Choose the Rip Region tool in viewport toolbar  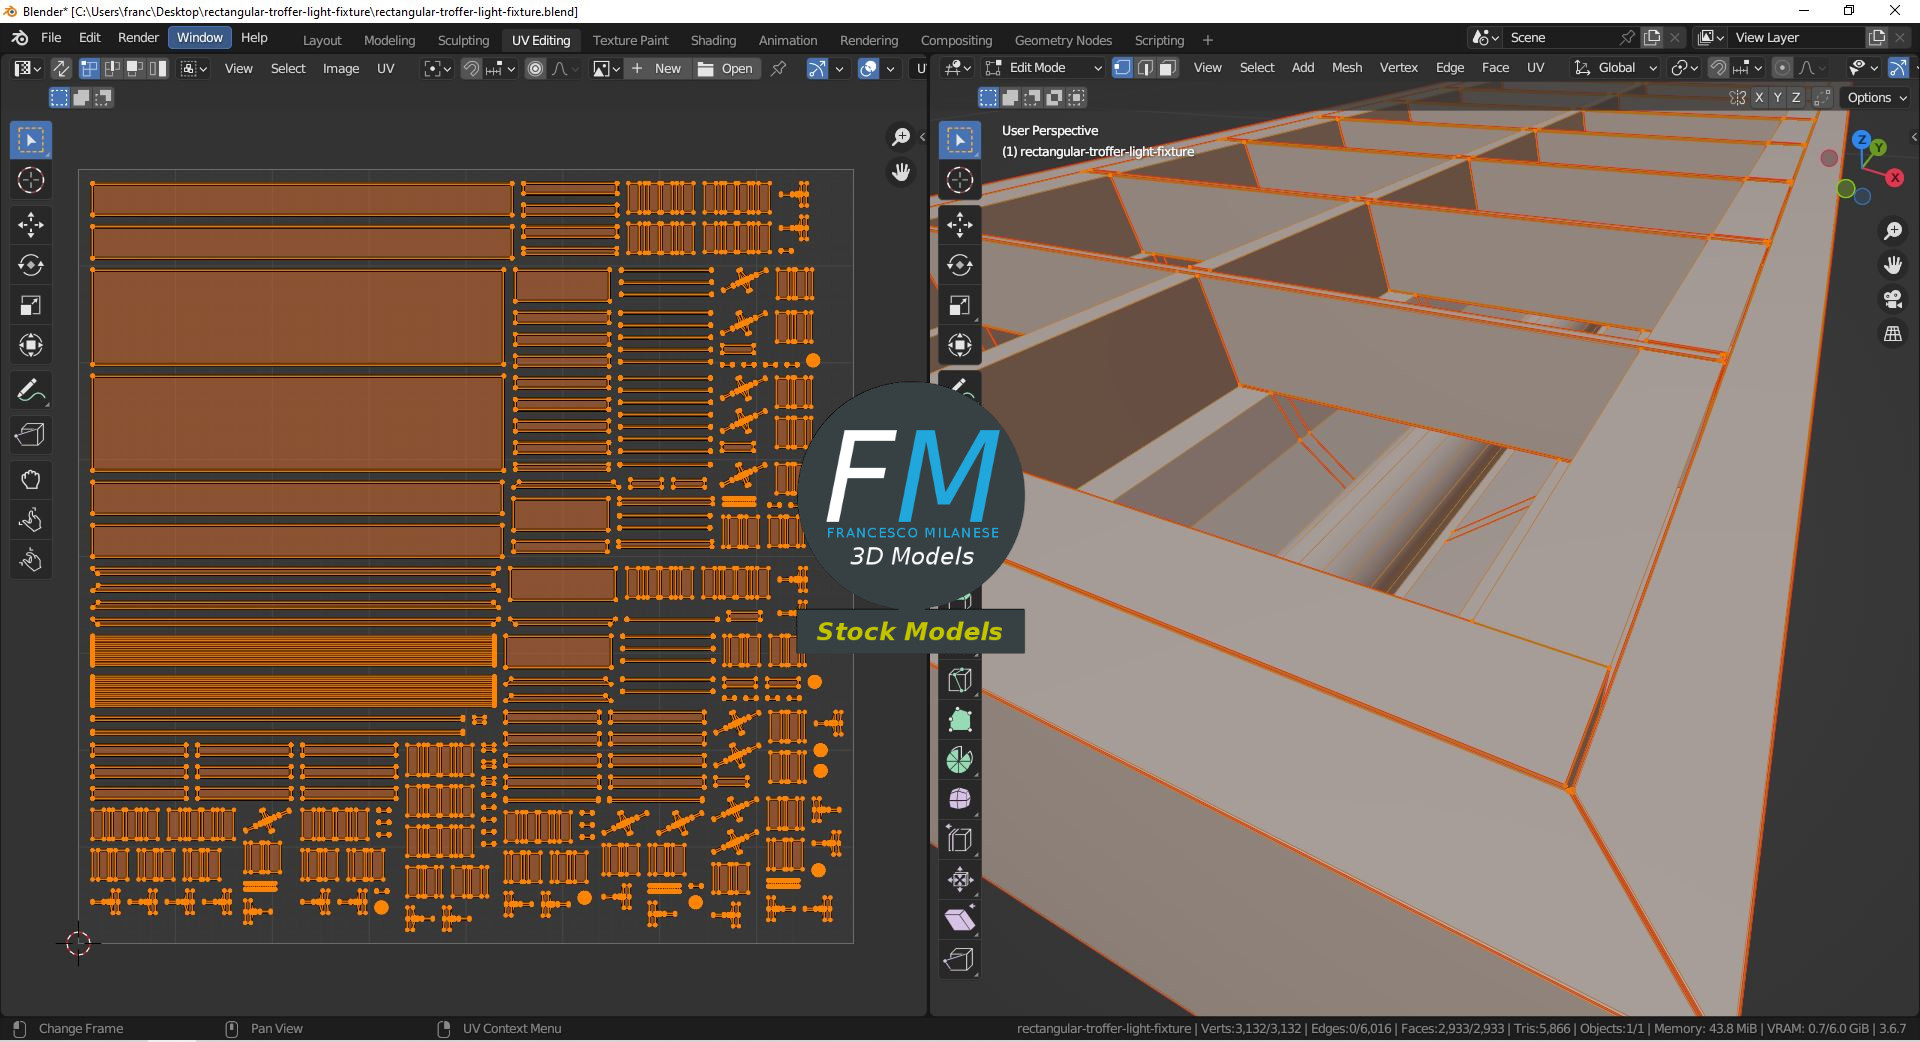(x=960, y=960)
